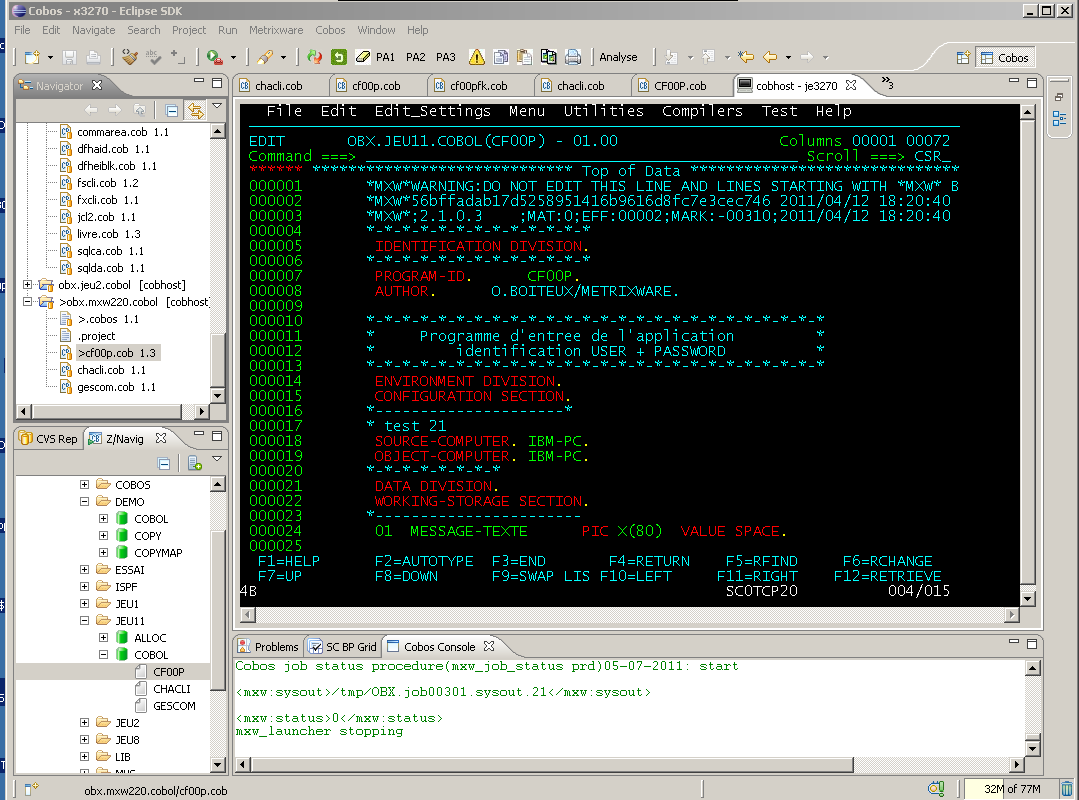Close the cobhost - je3270 tab
Viewport: 1079px width, 800px height.
[x=851, y=85]
